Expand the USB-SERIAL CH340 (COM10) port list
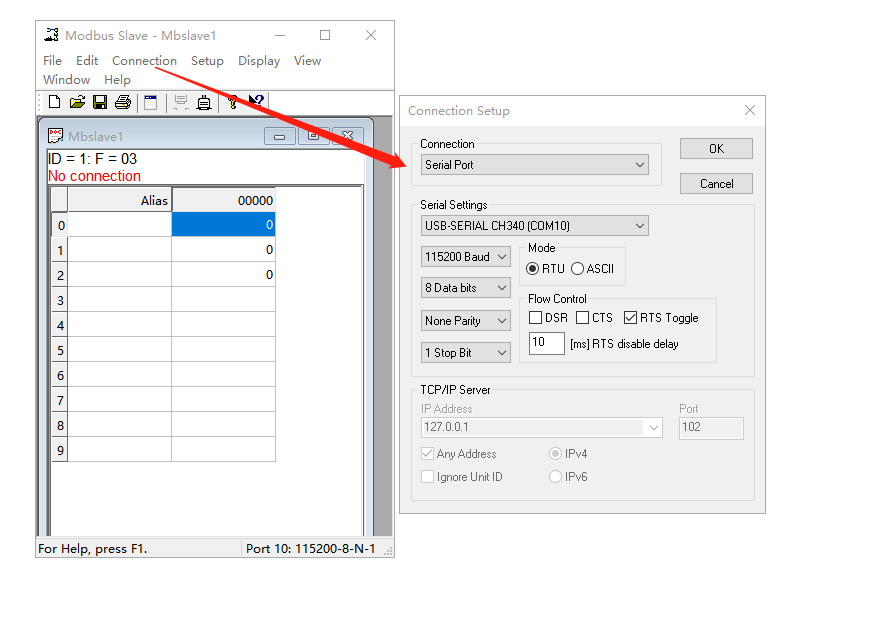 tap(535, 226)
